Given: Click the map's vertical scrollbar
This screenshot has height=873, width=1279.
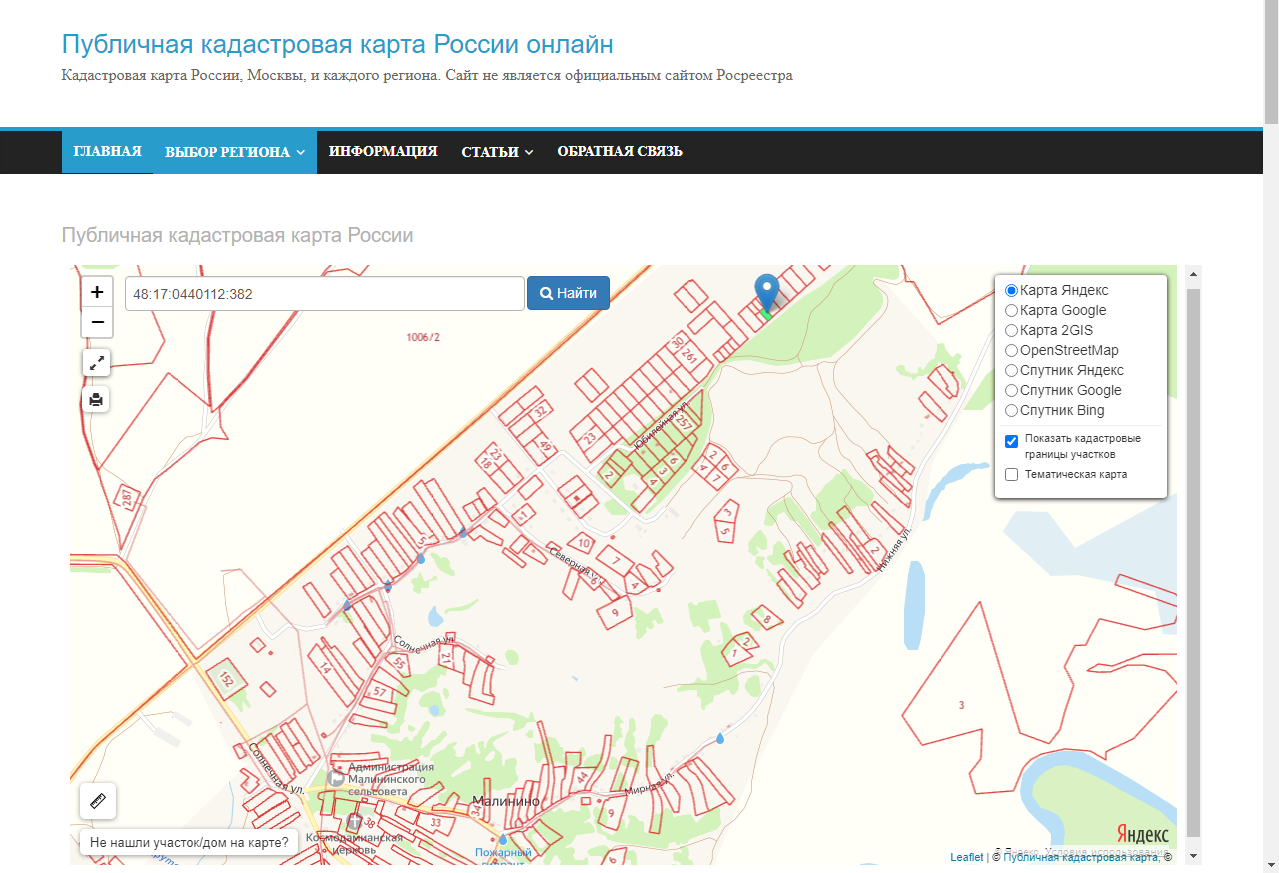Looking at the screenshot, I should pyautogui.click(x=1193, y=560).
